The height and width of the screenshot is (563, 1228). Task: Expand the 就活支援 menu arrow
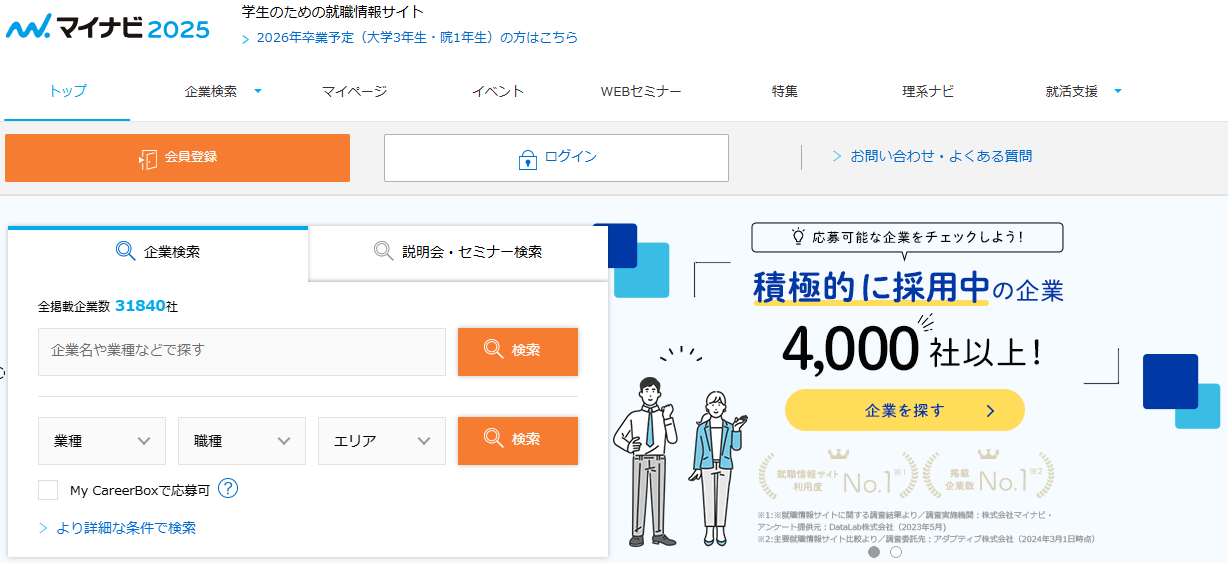(x=1118, y=91)
